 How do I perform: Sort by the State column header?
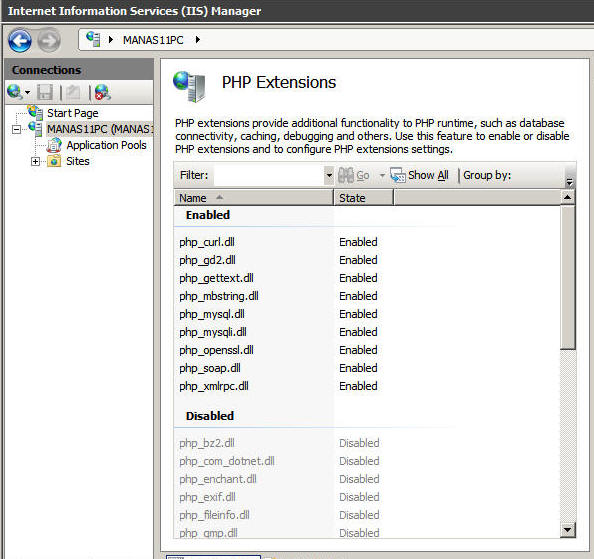pos(363,198)
